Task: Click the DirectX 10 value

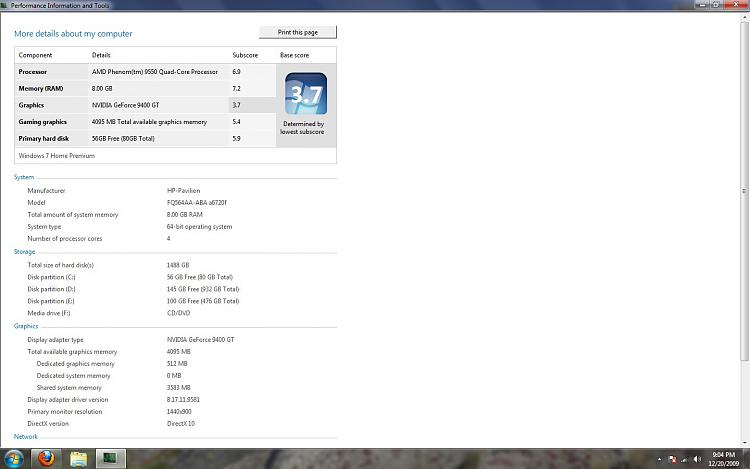Action: coord(181,424)
